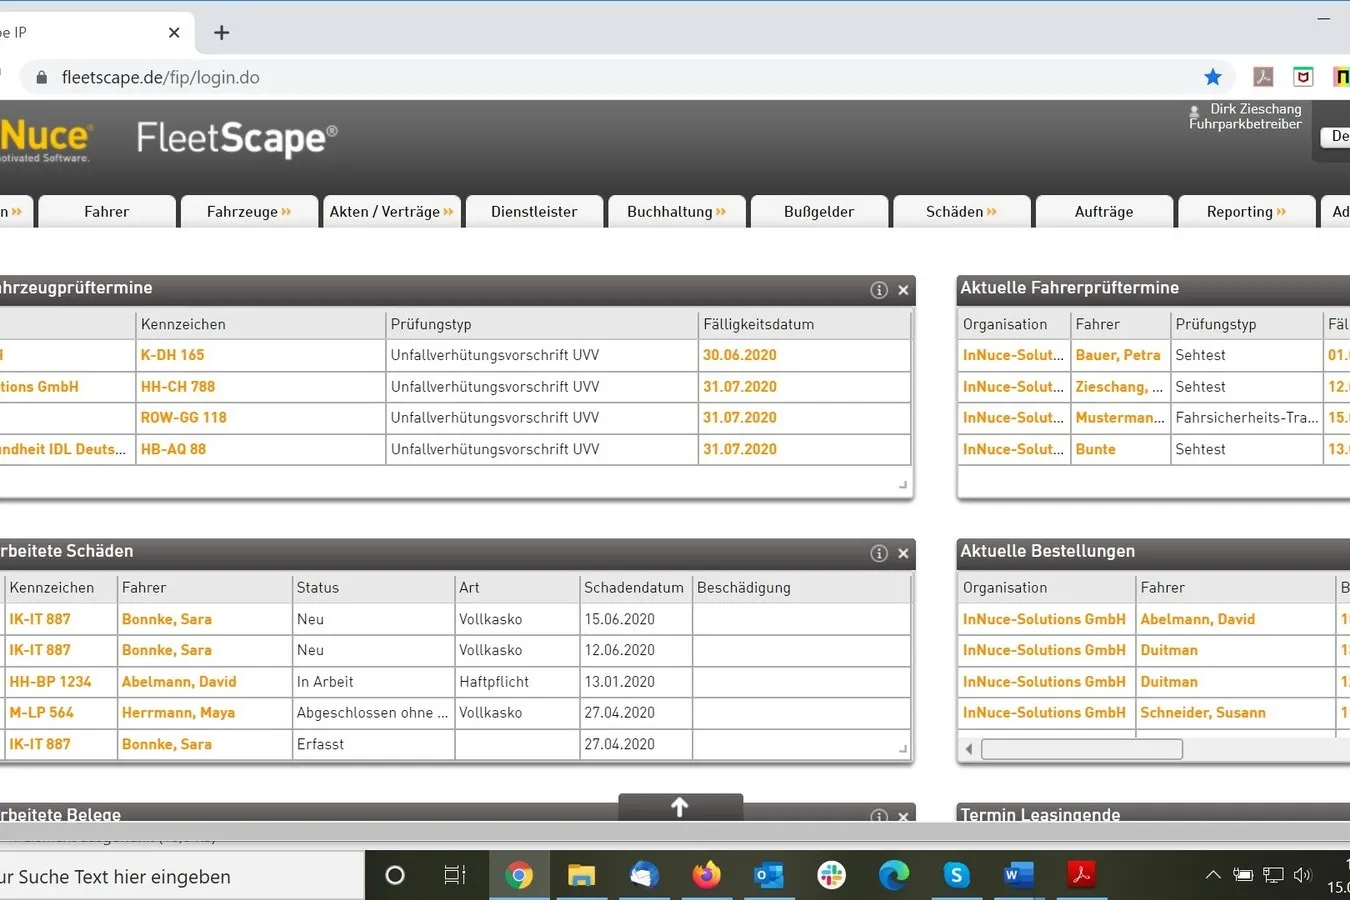Screen dimensions: 1350x900
Task: Expand the Akten / Verträge menu
Action: pos(391,212)
